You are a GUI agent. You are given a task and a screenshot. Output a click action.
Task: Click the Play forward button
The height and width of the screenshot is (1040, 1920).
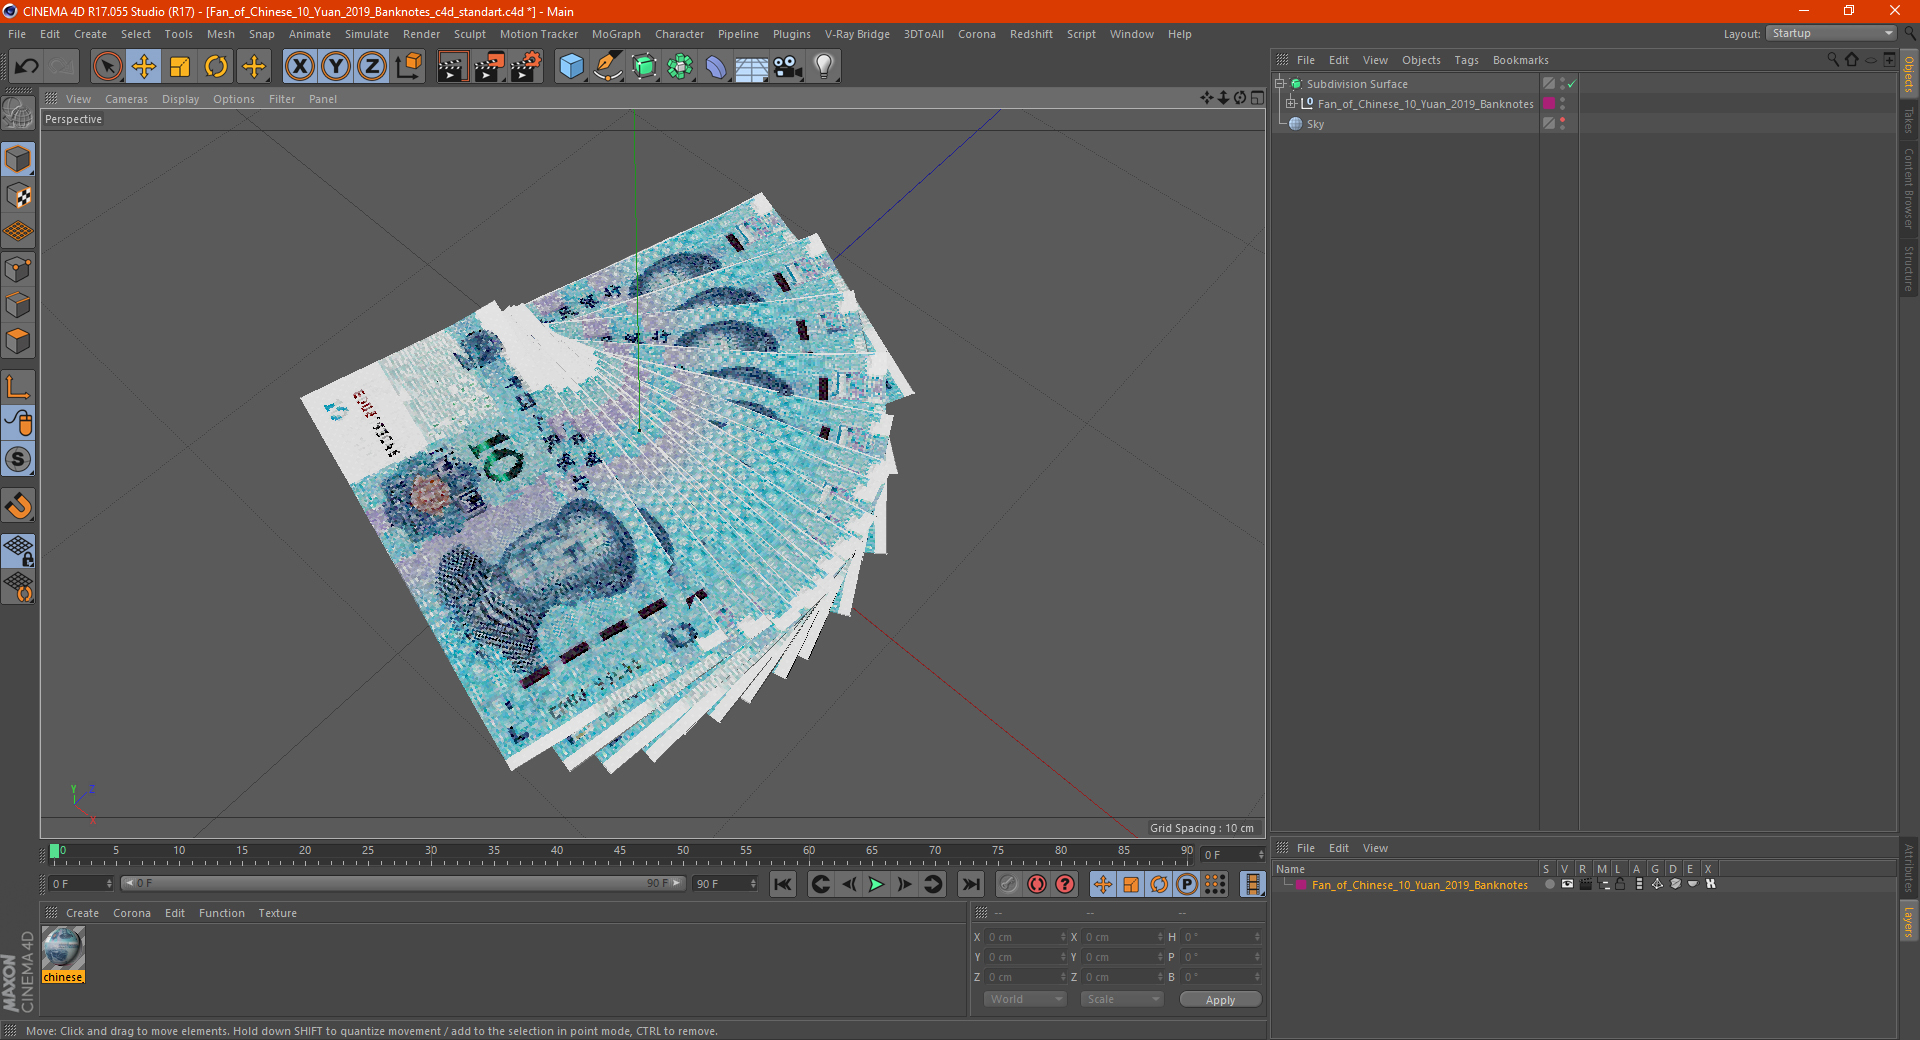coord(876,884)
